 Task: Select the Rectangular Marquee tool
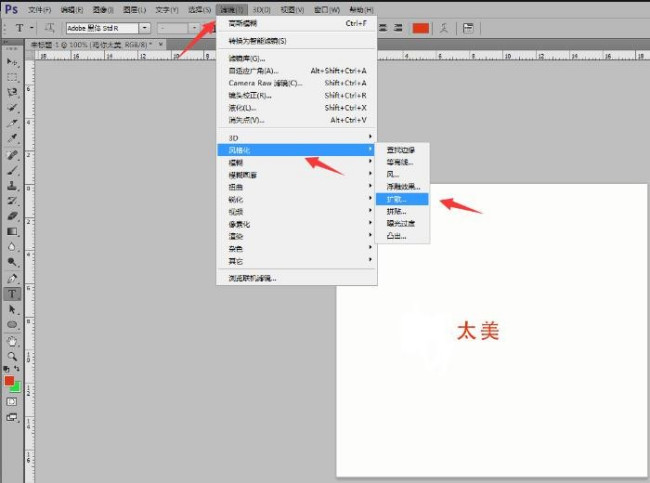point(13,76)
